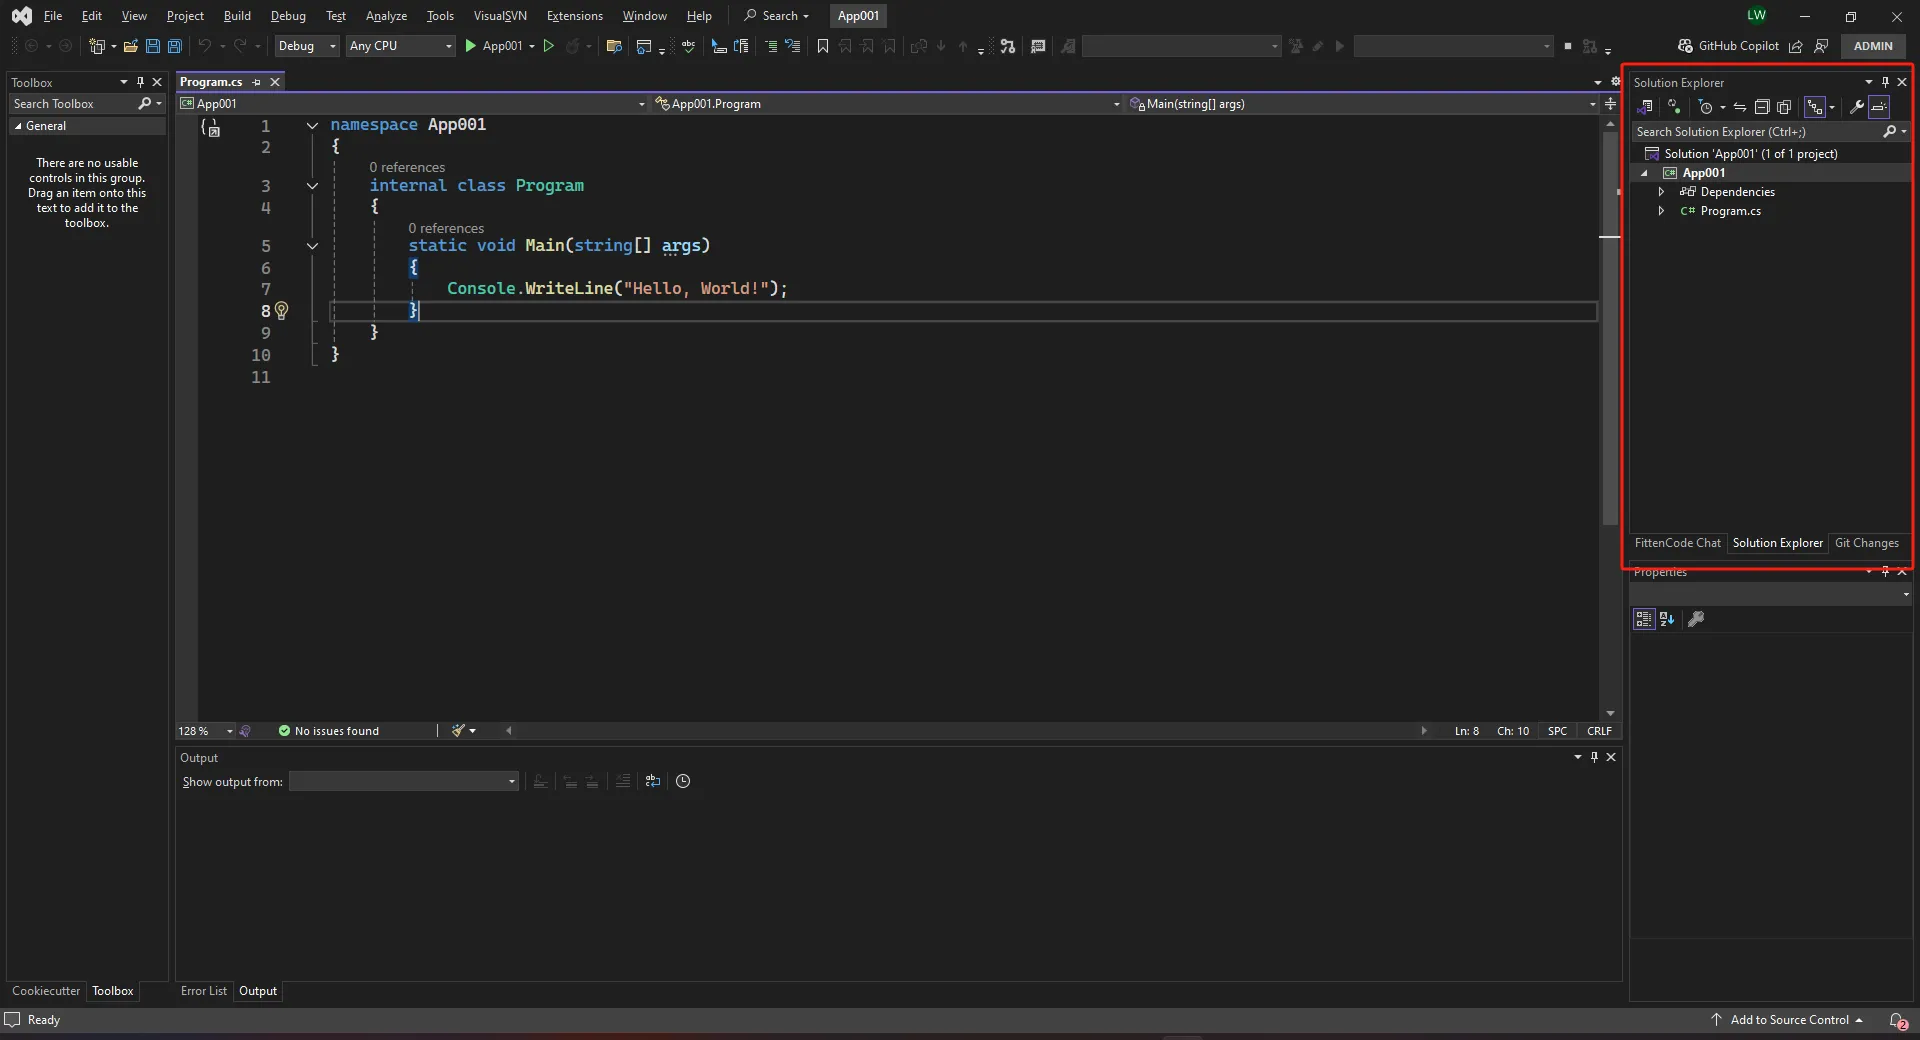Toggle Categorized view in Properties panel

pyautogui.click(x=1644, y=619)
